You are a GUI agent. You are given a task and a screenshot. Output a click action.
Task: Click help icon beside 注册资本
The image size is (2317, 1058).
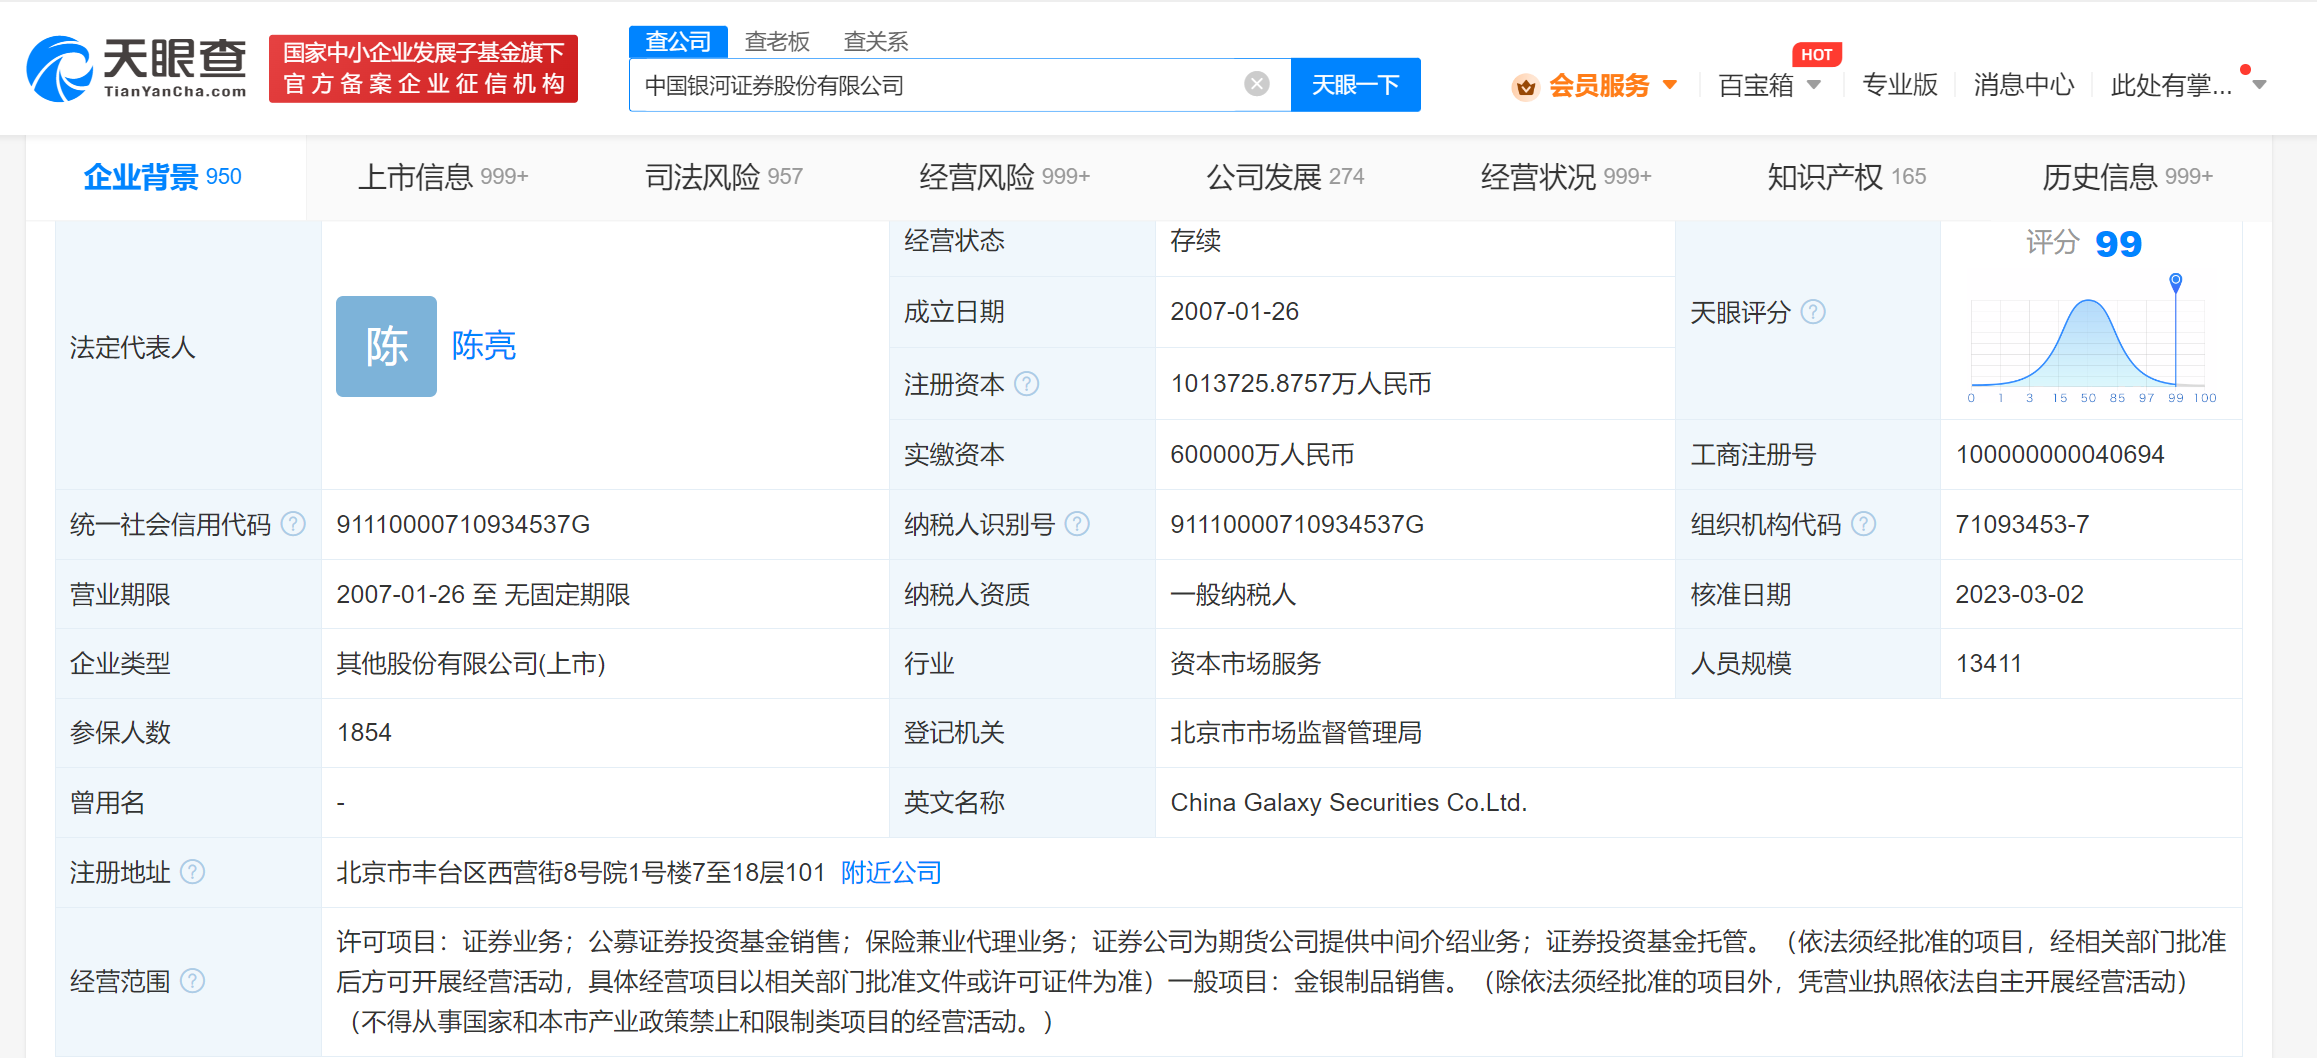1027,384
